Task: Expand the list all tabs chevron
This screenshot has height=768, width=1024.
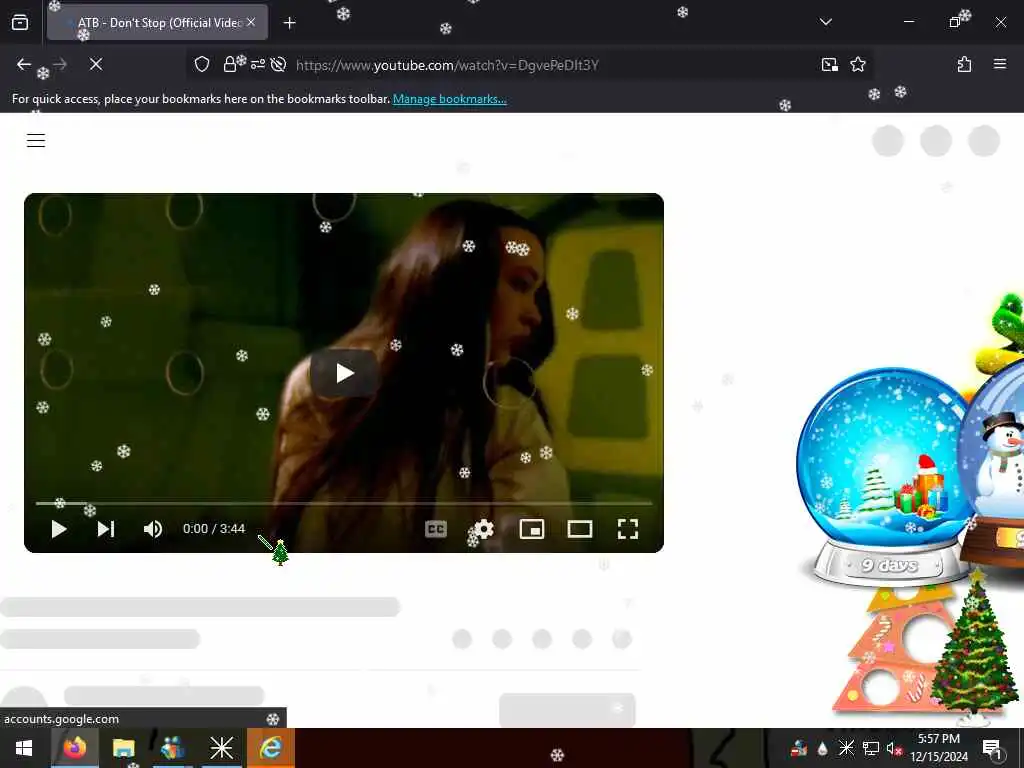Action: coord(825,22)
